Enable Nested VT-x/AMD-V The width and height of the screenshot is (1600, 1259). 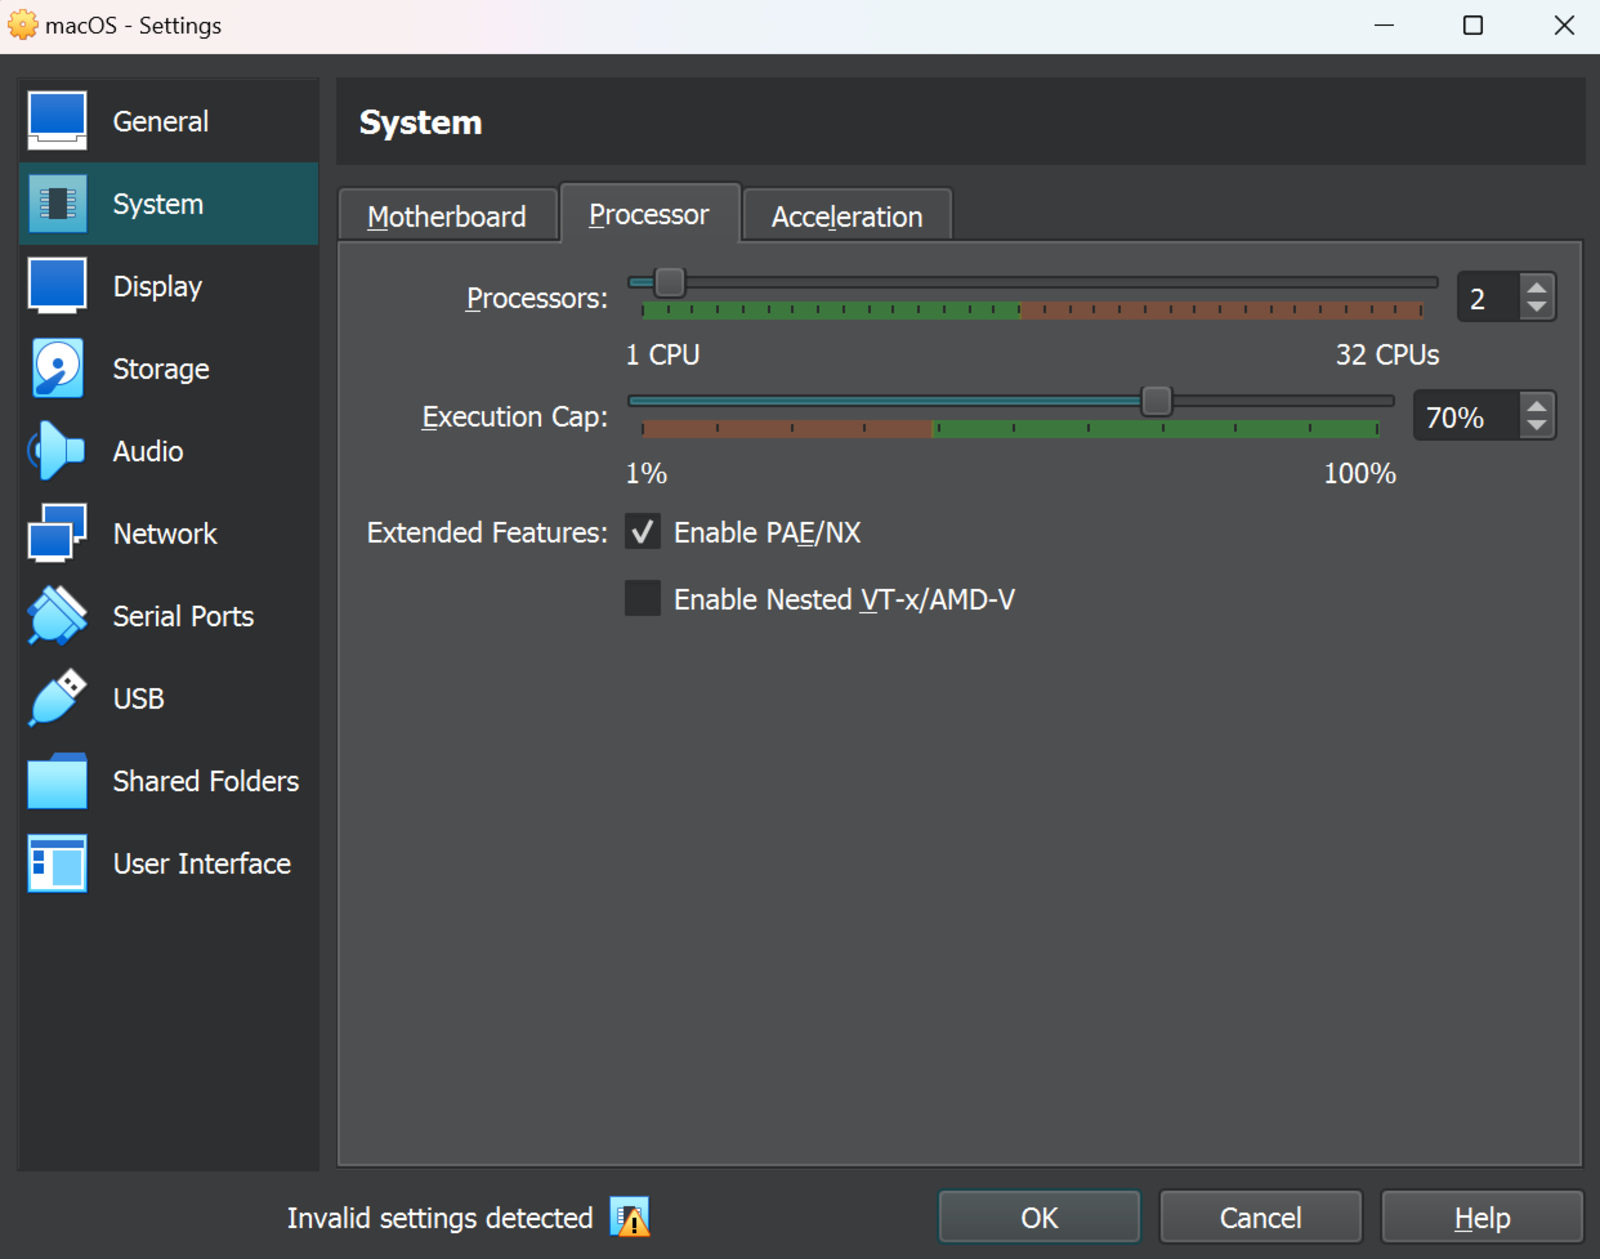point(641,598)
